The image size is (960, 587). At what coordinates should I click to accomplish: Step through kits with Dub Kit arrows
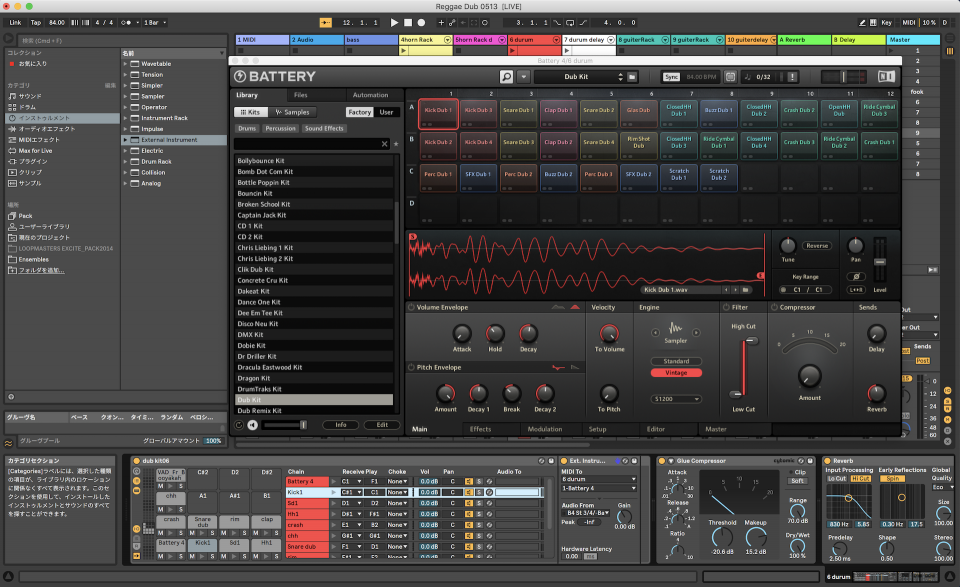click(x=620, y=77)
